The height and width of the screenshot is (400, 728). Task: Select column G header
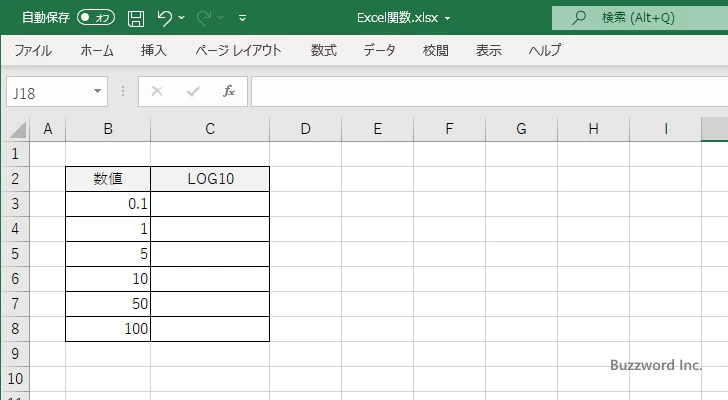(x=521, y=129)
